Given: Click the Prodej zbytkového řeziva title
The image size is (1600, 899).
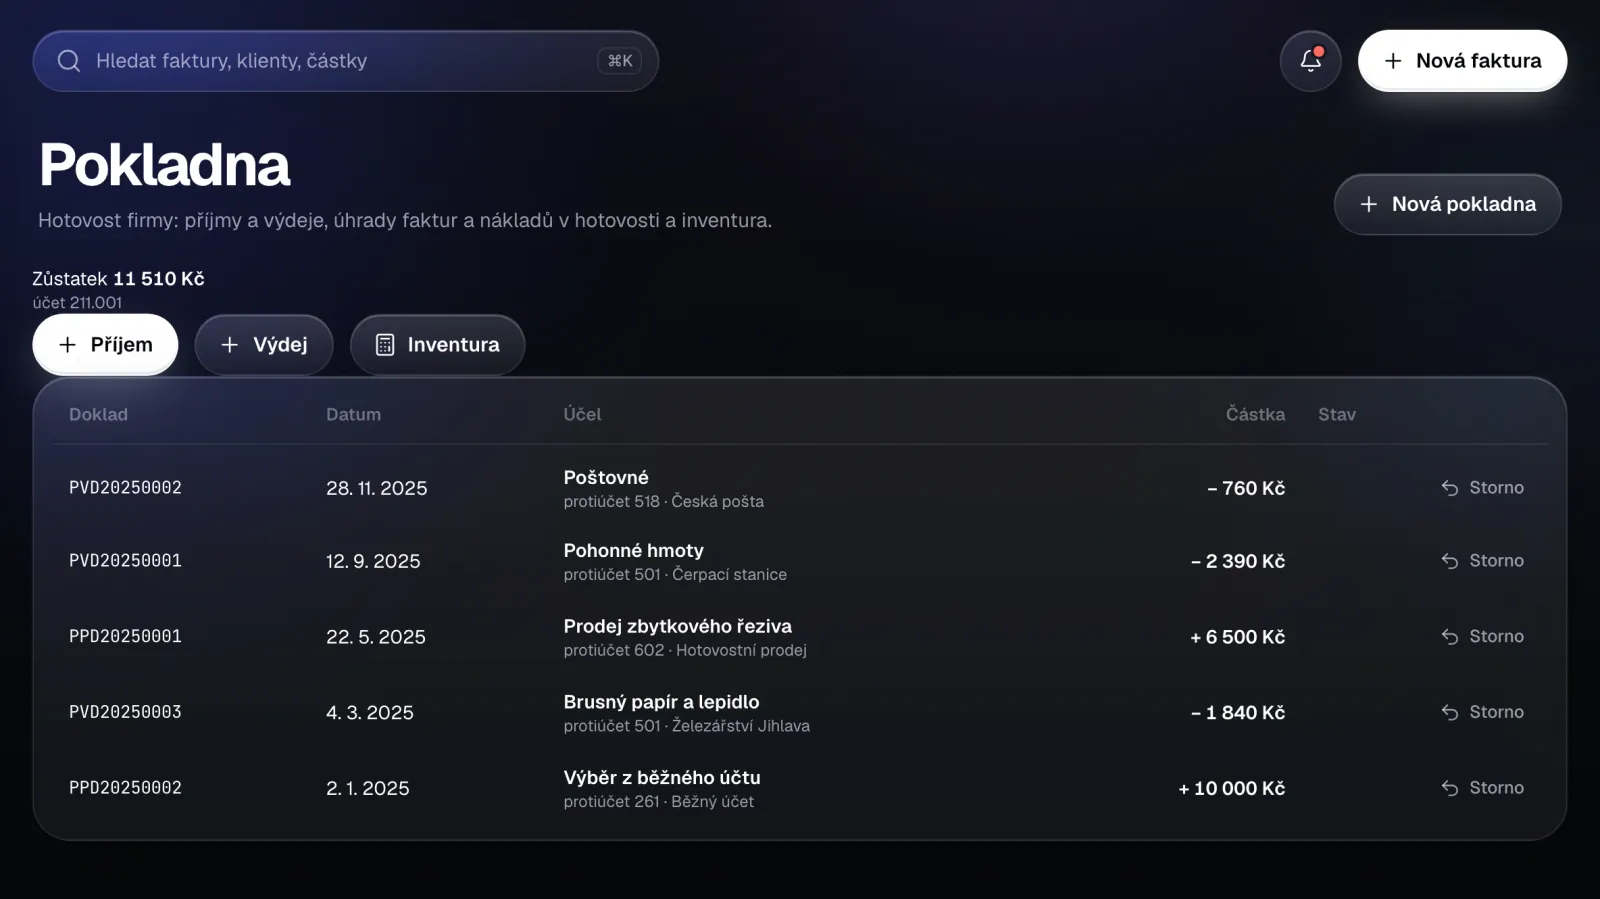Looking at the screenshot, I should [677, 626].
